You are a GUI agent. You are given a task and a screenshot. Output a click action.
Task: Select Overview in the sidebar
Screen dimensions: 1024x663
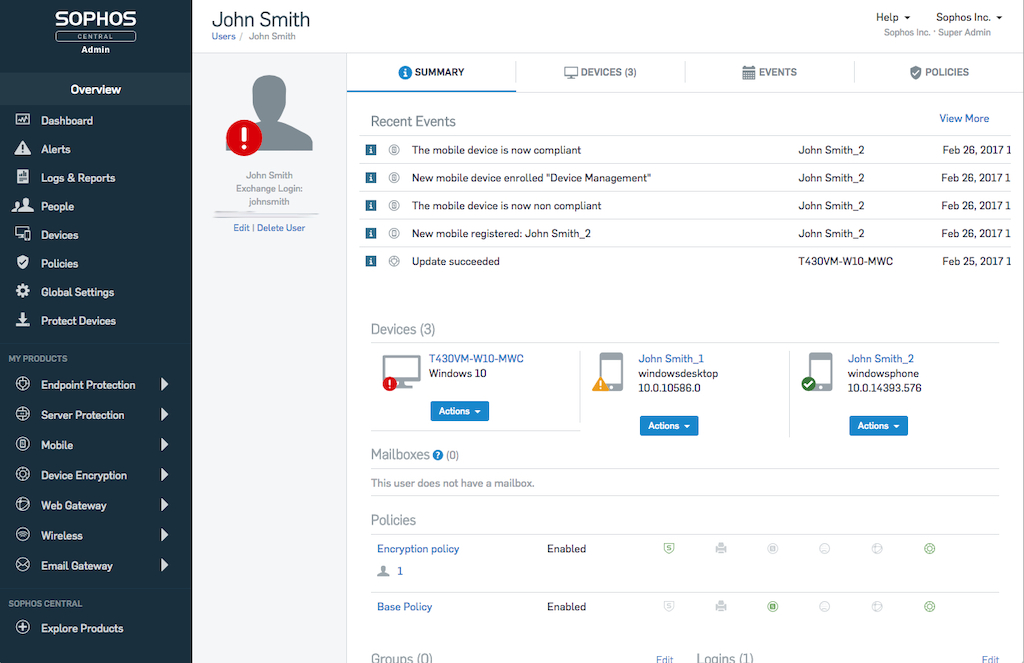95,89
